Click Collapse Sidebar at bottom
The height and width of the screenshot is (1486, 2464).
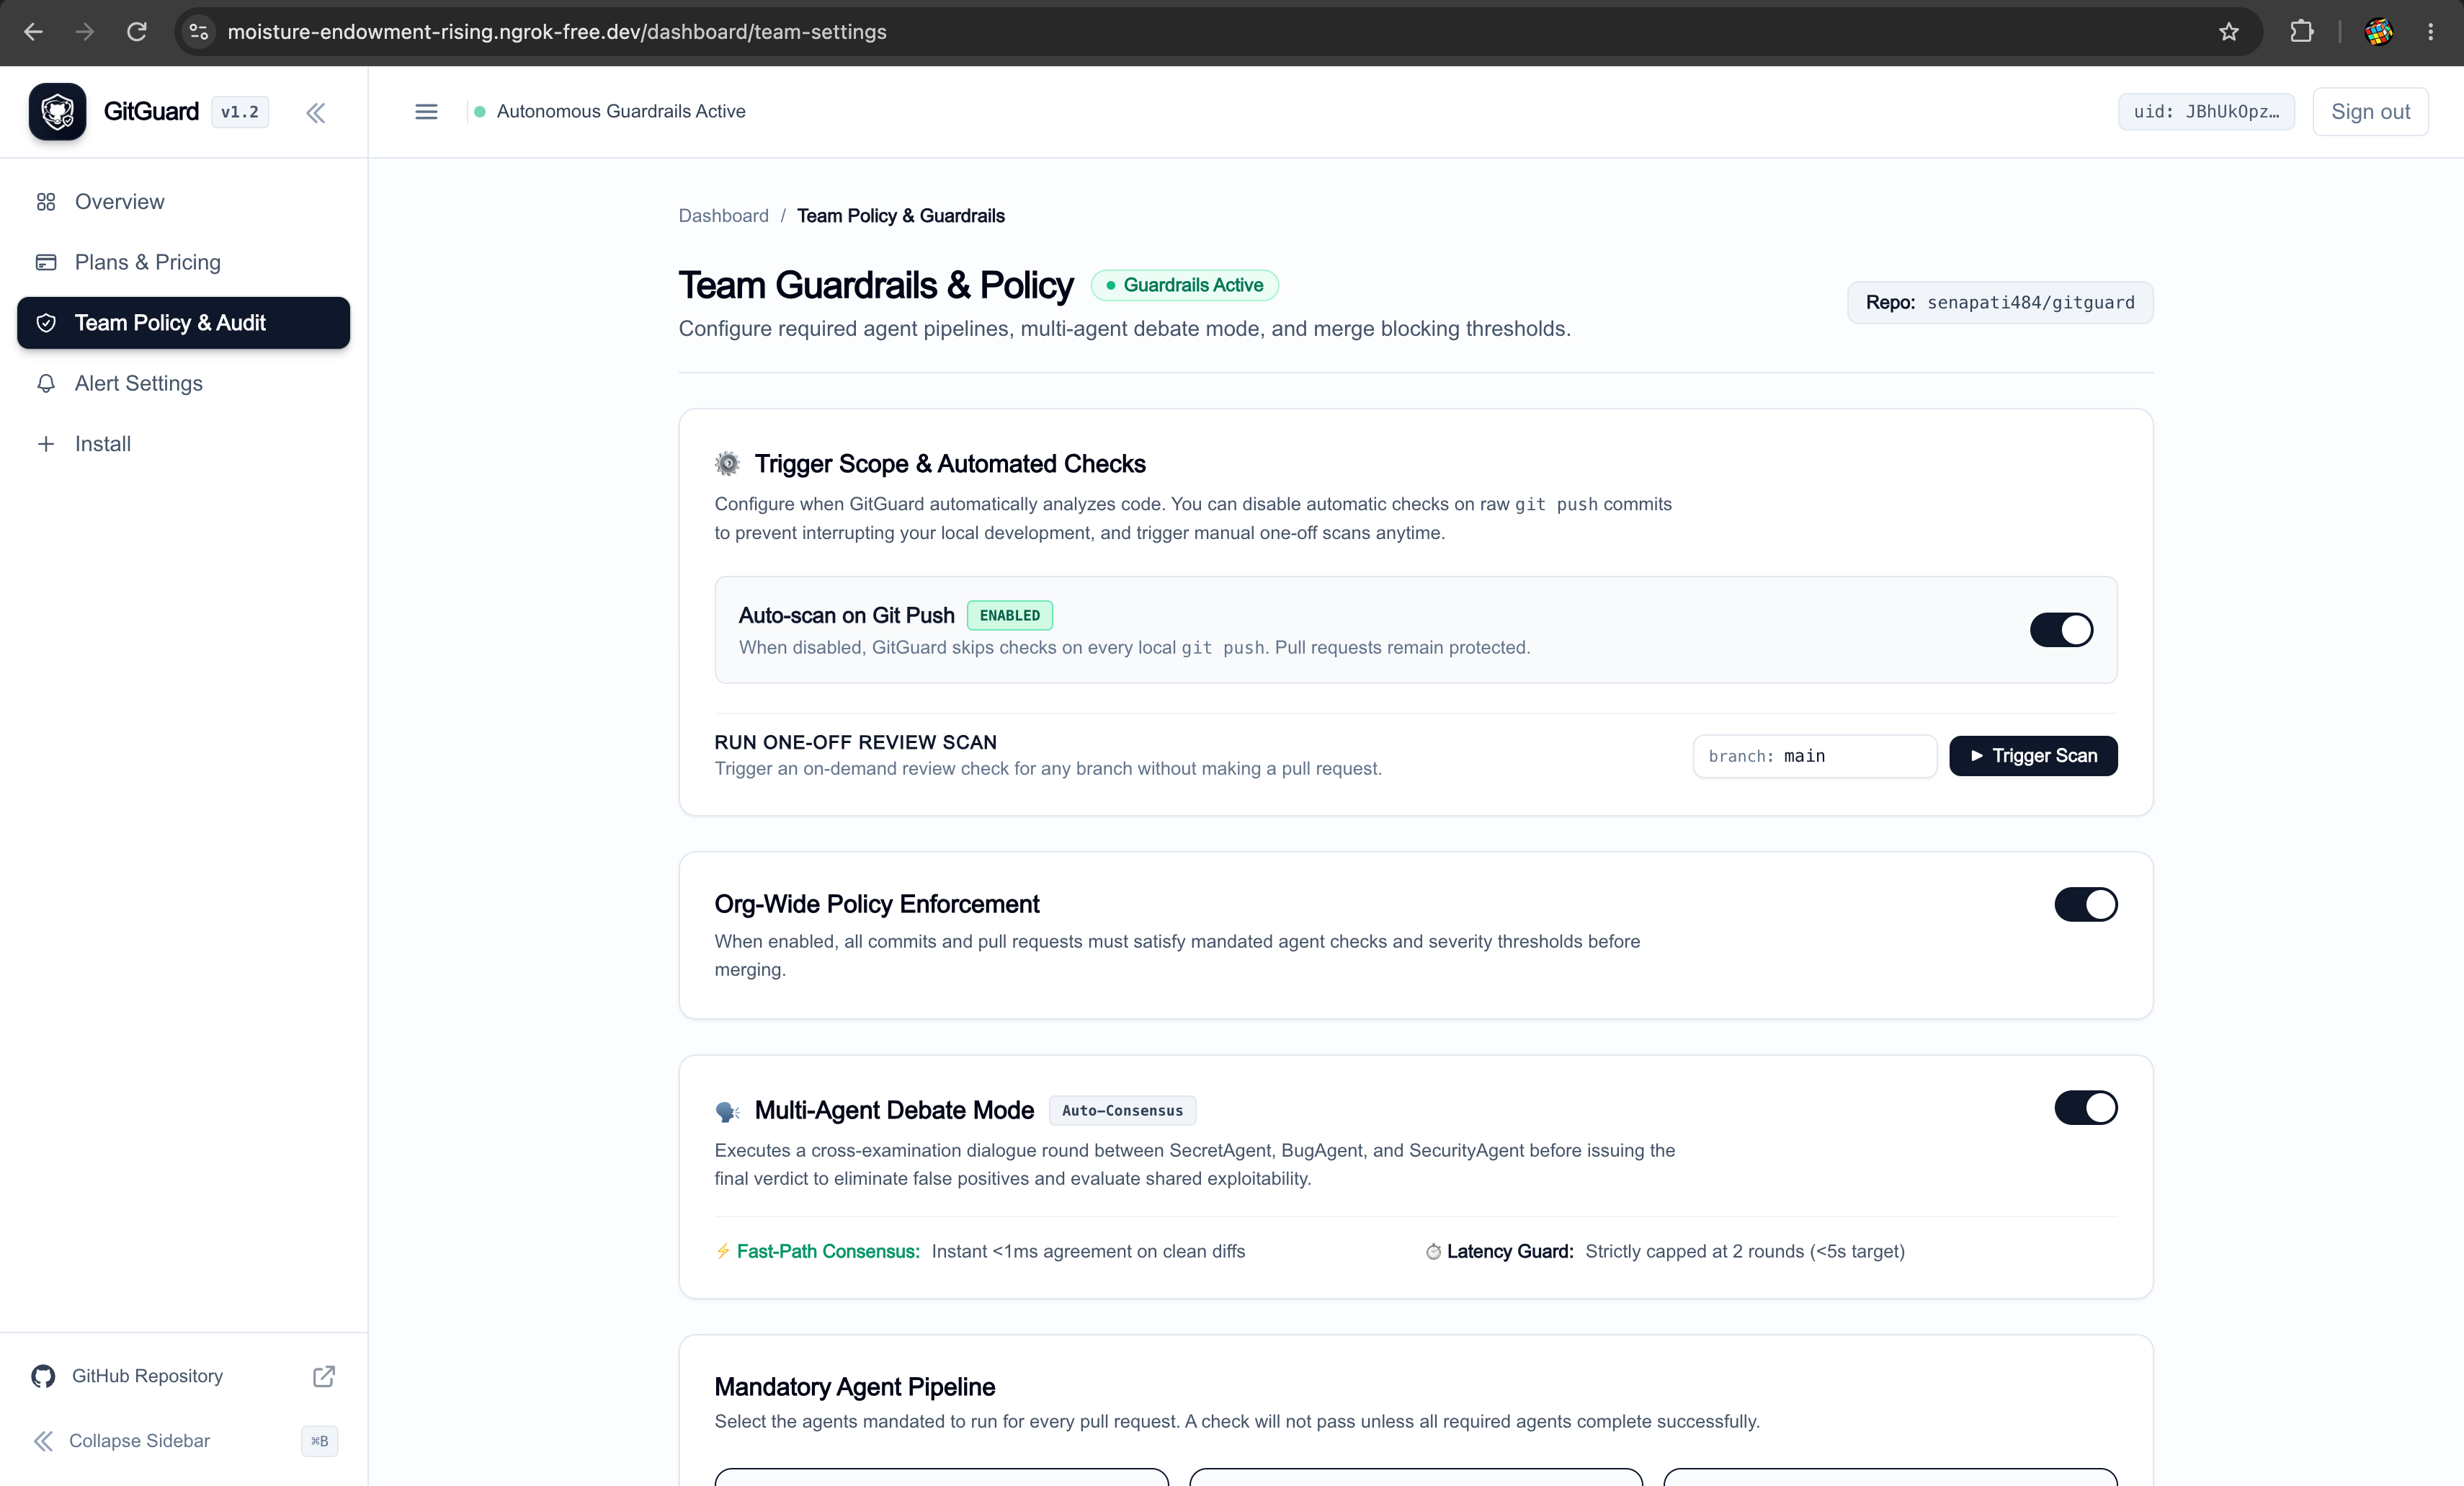coord(183,1441)
